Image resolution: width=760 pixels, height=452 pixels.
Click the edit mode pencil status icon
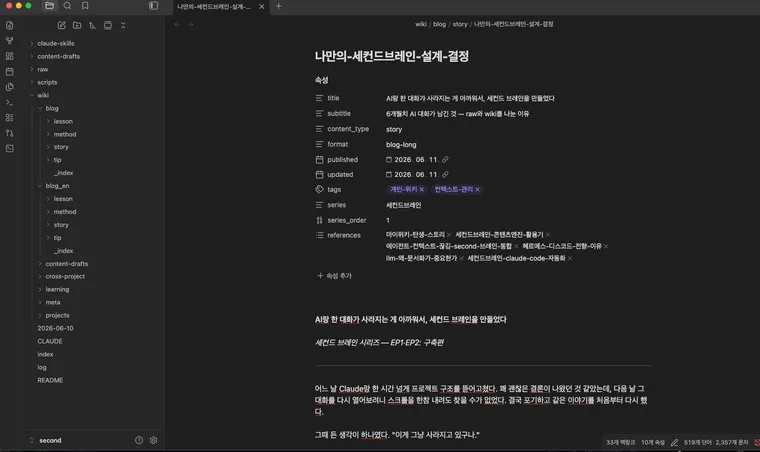pyautogui.click(x=674, y=442)
